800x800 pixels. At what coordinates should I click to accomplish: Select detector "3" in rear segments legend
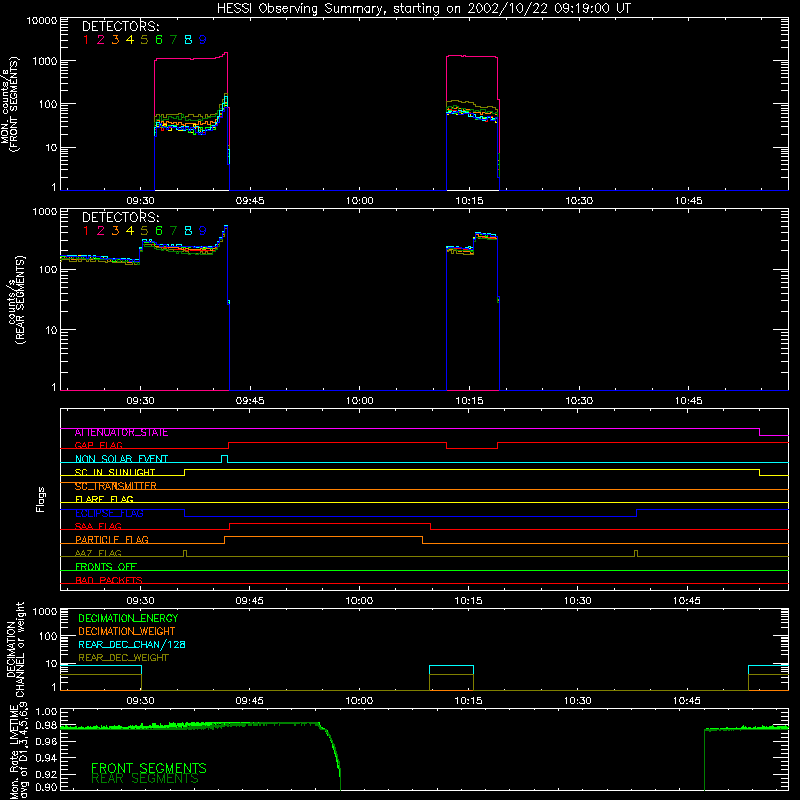(x=115, y=231)
